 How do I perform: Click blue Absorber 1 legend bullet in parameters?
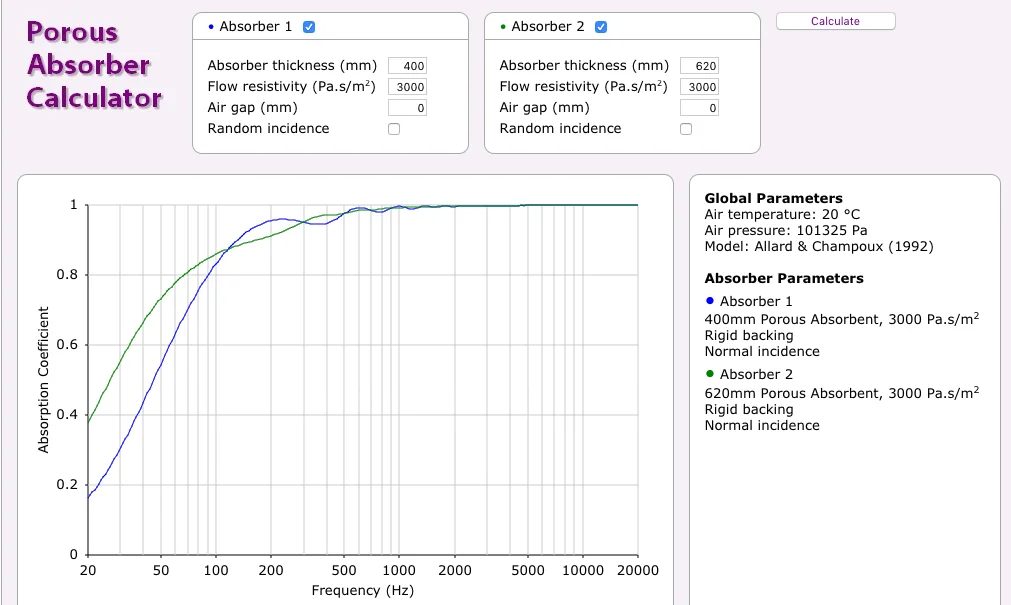(710, 301)
